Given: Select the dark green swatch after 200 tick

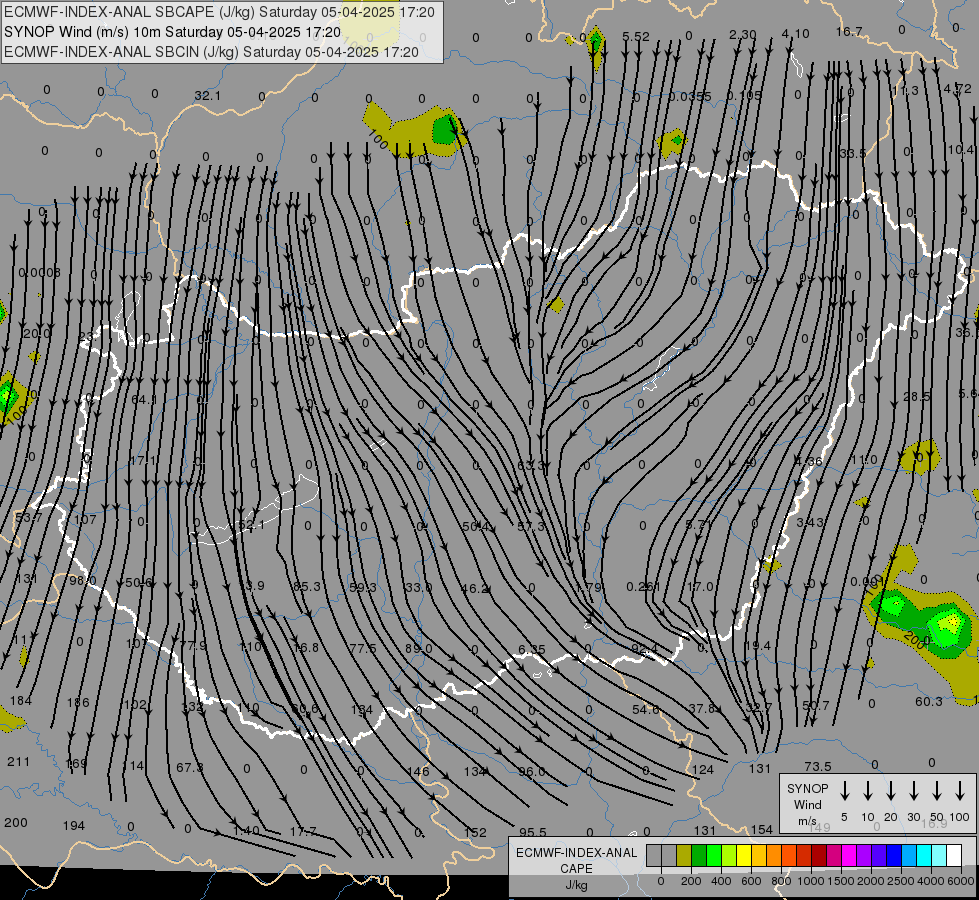Looking at the screenshot, I should coord(699,856).
